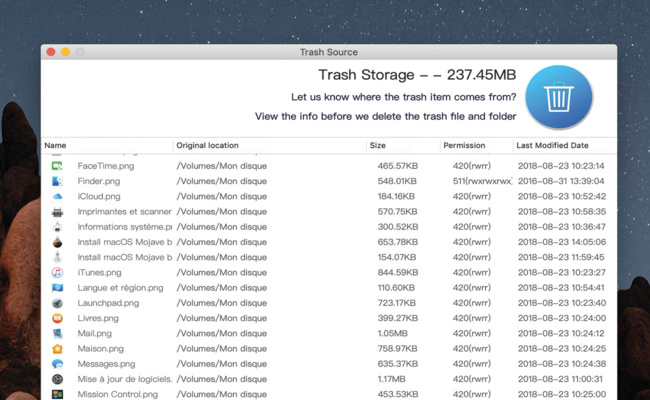Select the Finder.png file icon
This screenshot has height=400, width=650.
pos(58,181)
